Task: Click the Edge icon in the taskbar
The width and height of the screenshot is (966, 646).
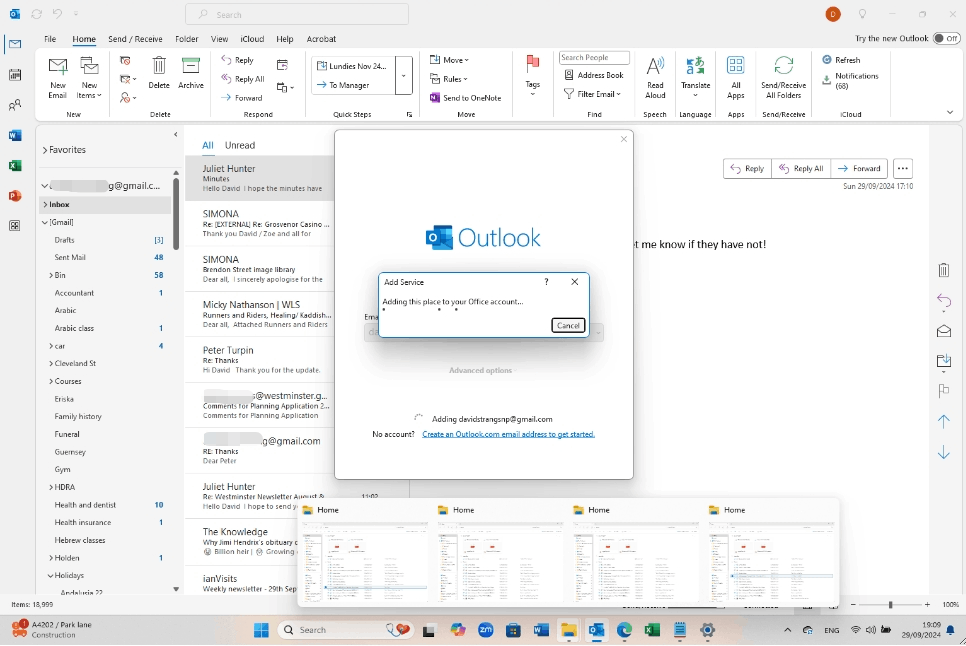Action: (x=624, y=629)
